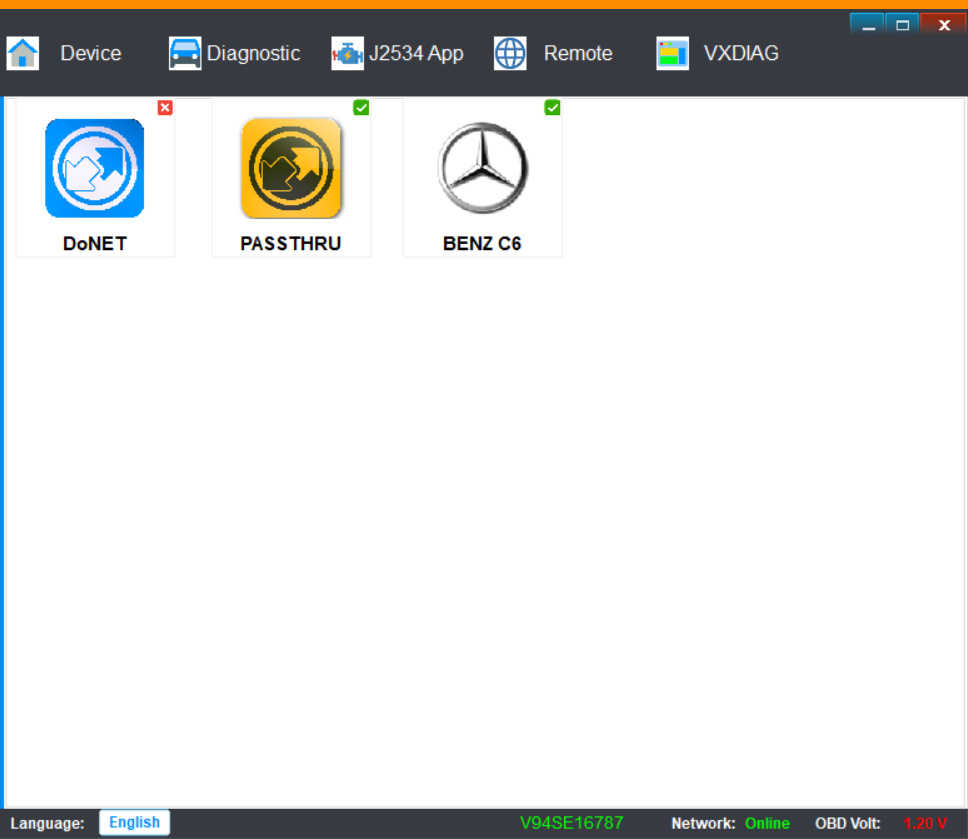Switch to the Diagnostic tab
Image resolution: width=968 pixels, height=839 pixels.
[x=253, y=54]
